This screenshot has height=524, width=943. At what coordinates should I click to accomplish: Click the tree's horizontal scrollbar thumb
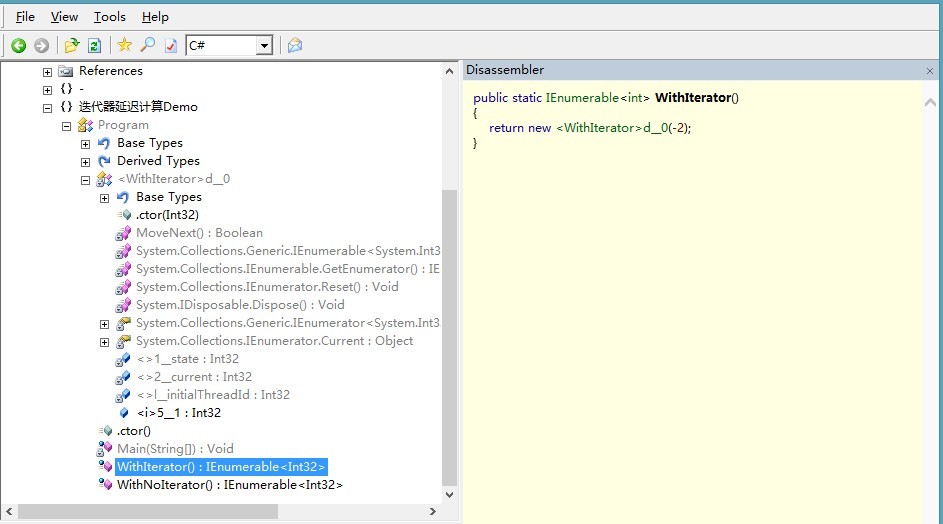click(x=148, y=511)
